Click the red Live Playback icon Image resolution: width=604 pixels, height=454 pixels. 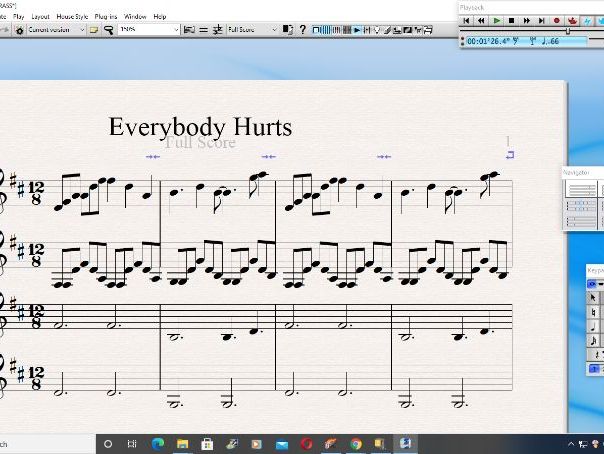[572, 21]
